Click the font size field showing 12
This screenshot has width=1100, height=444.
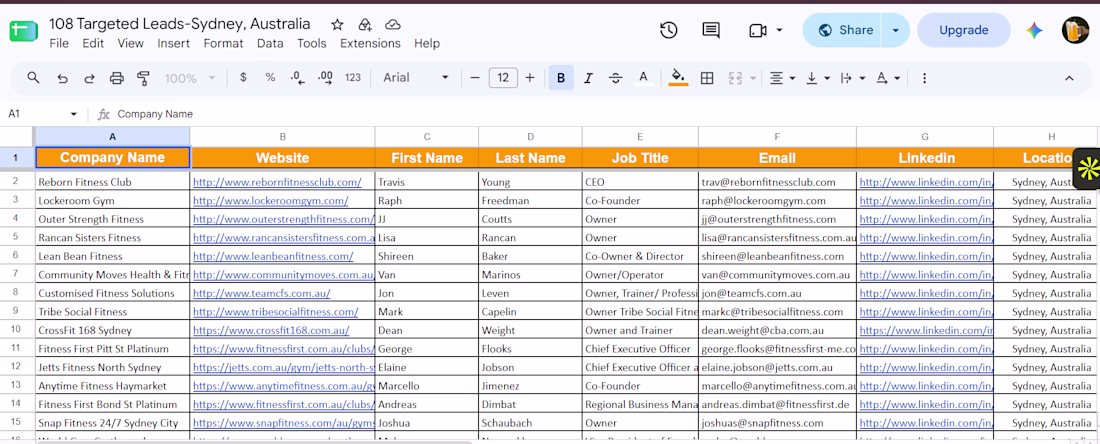click(502, 78)
